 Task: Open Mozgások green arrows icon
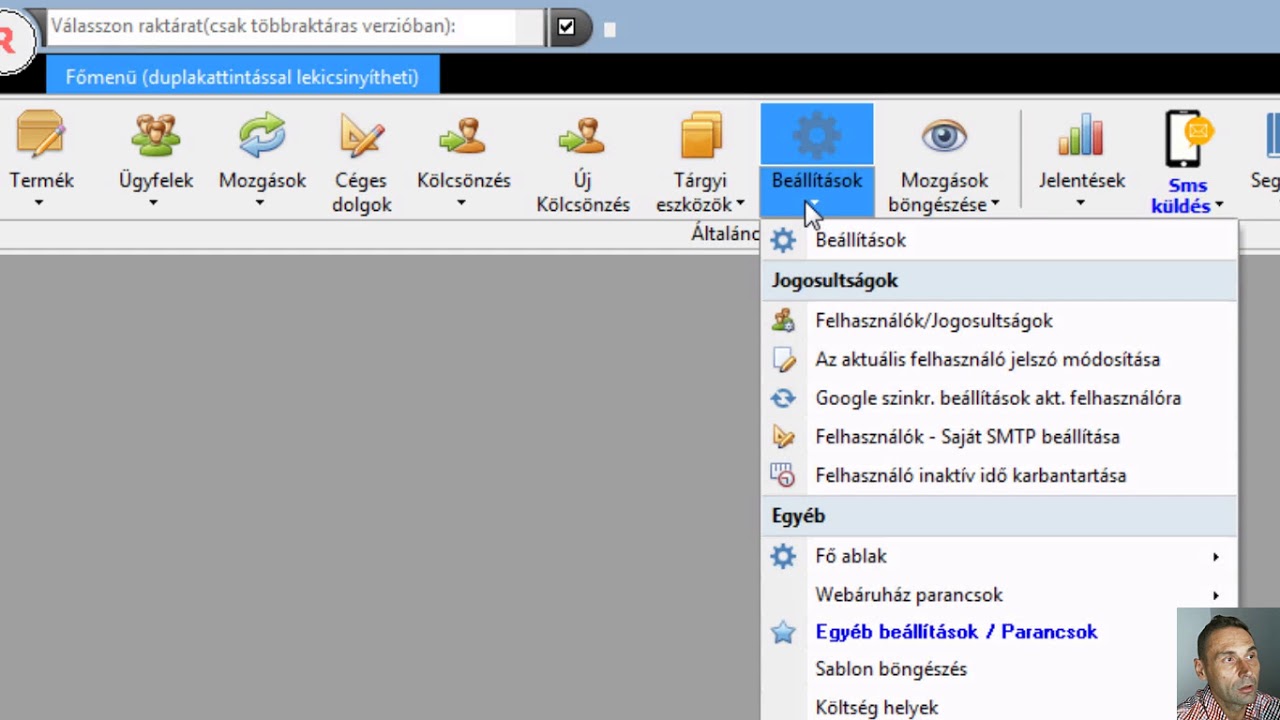pyautogui.click(x=262, y=135)
